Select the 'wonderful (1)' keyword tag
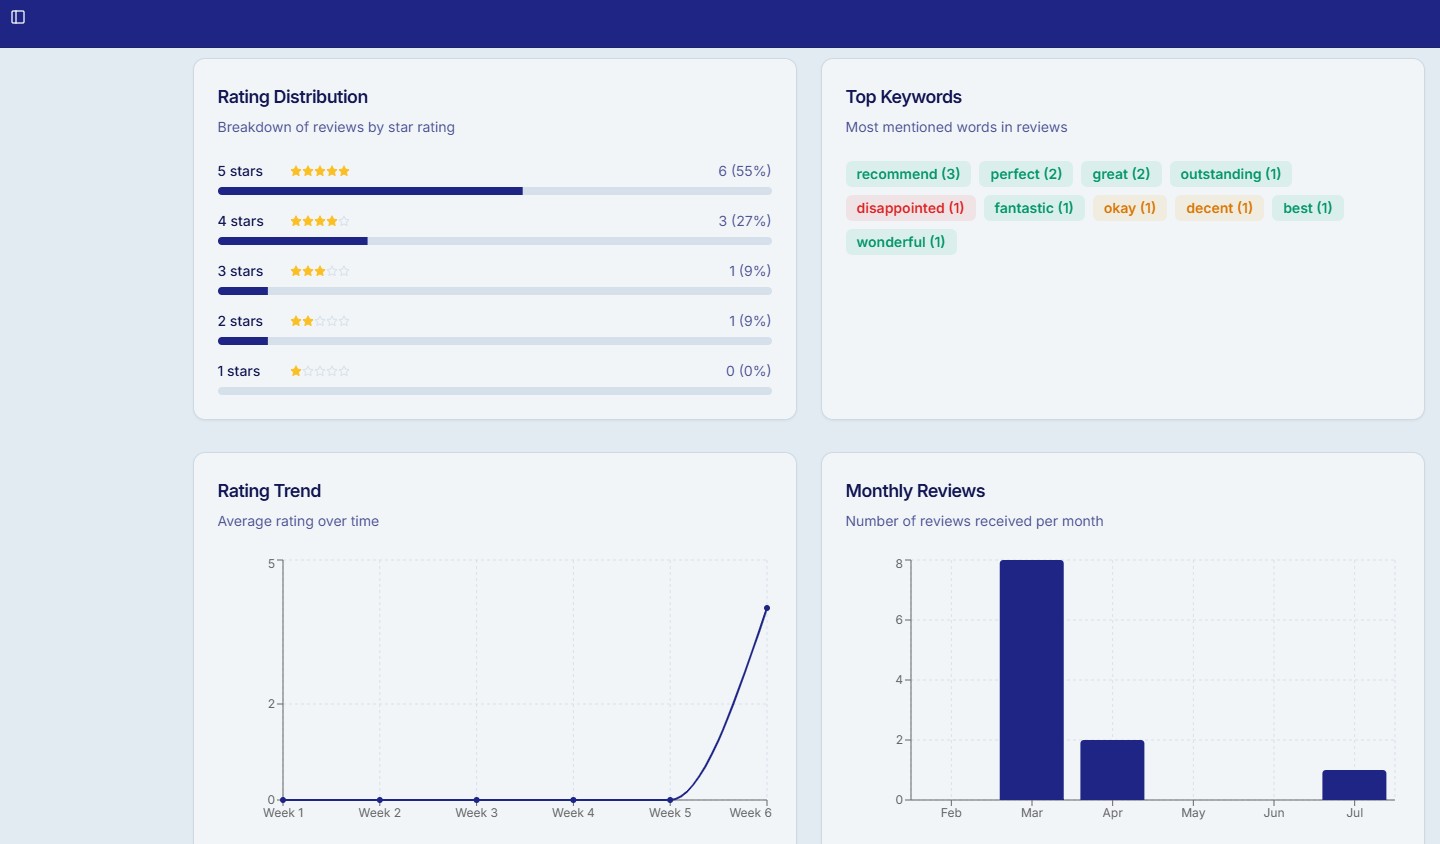1440x844 pixels. (901, 242)
